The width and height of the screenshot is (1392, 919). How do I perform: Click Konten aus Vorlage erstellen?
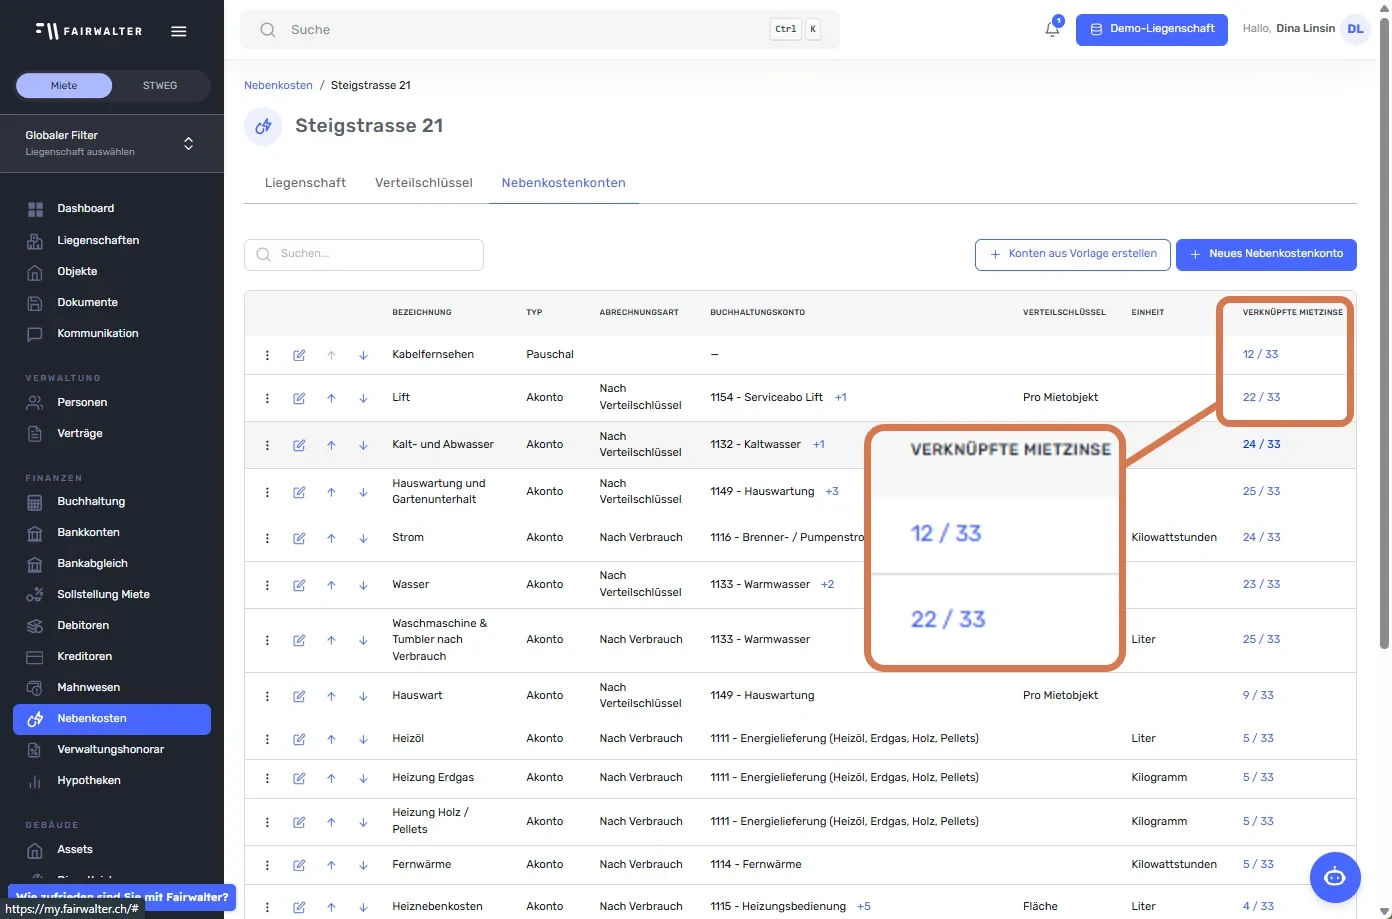[1072, 254]
